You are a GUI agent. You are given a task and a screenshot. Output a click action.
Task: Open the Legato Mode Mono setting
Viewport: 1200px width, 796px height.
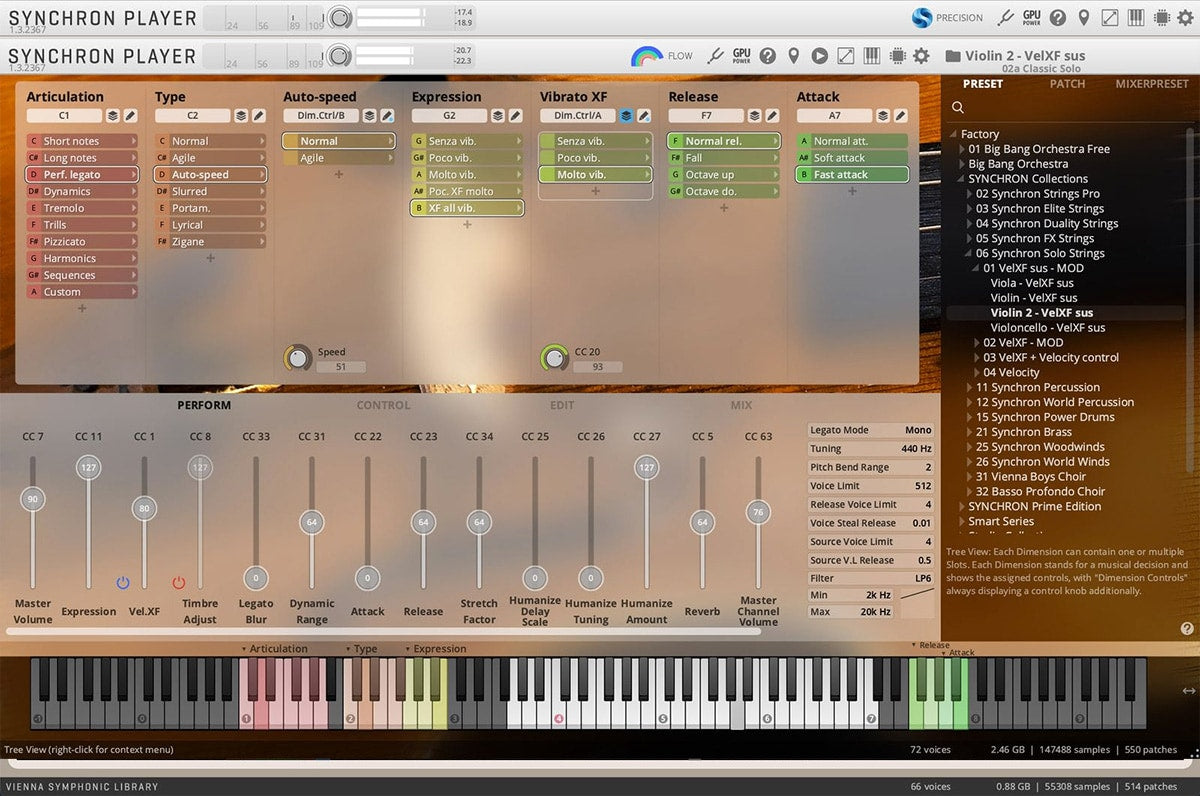tap(870, 430)
